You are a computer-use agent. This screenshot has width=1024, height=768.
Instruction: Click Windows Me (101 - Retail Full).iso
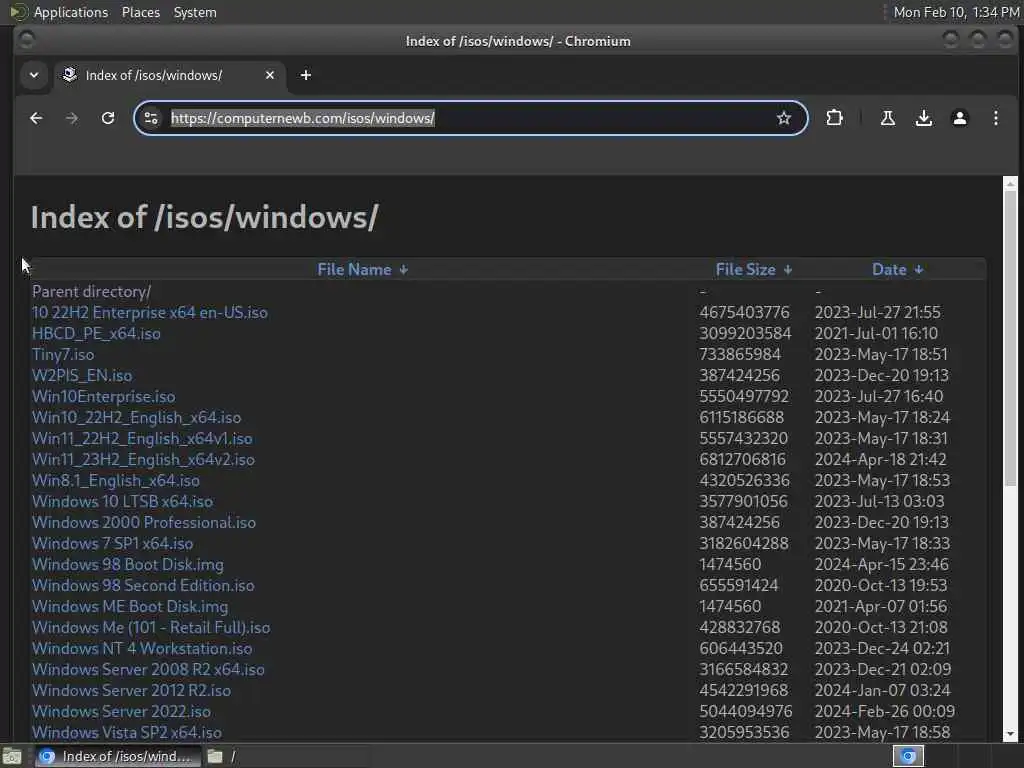151,627
